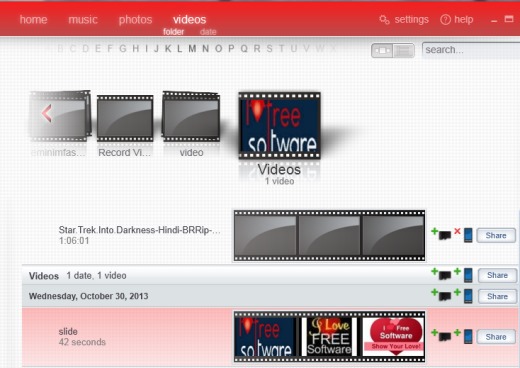The image size is (520, 368).
Task: Click the phone icon on the Star Trek row
Action: click(468, 235)
